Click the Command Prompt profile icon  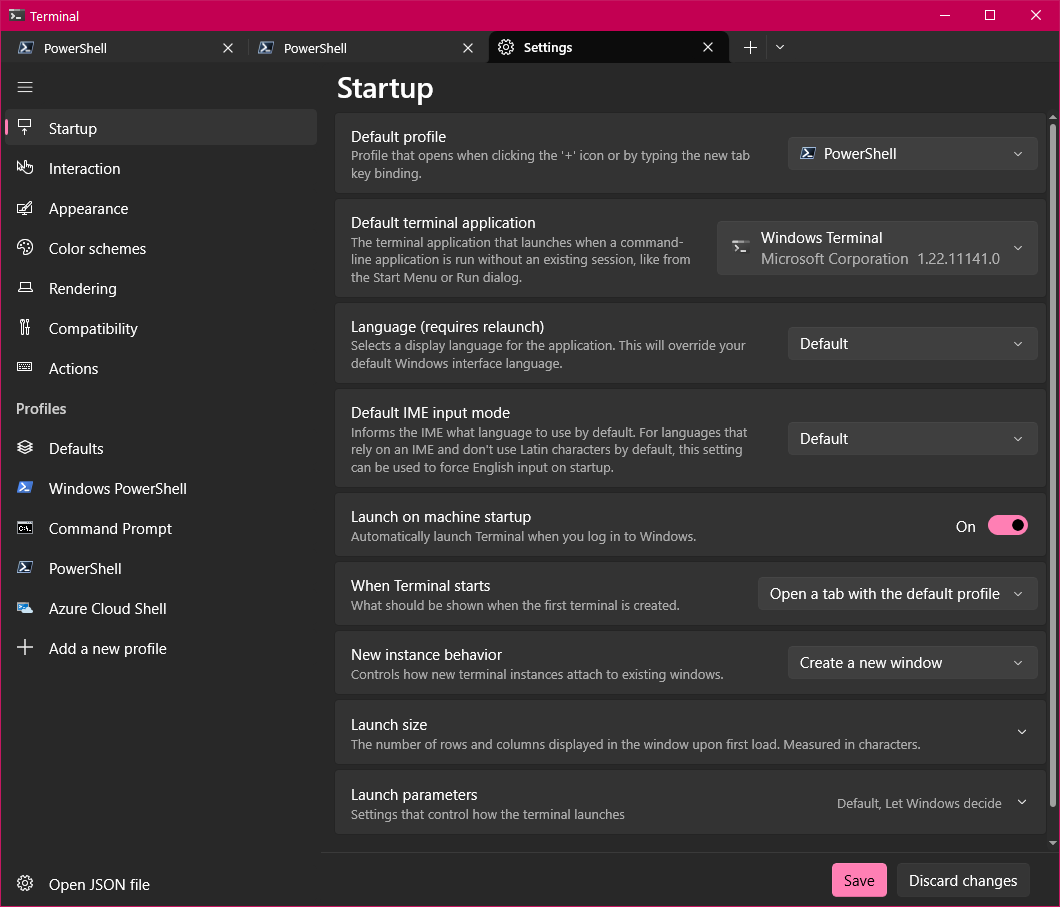[25, 528]
